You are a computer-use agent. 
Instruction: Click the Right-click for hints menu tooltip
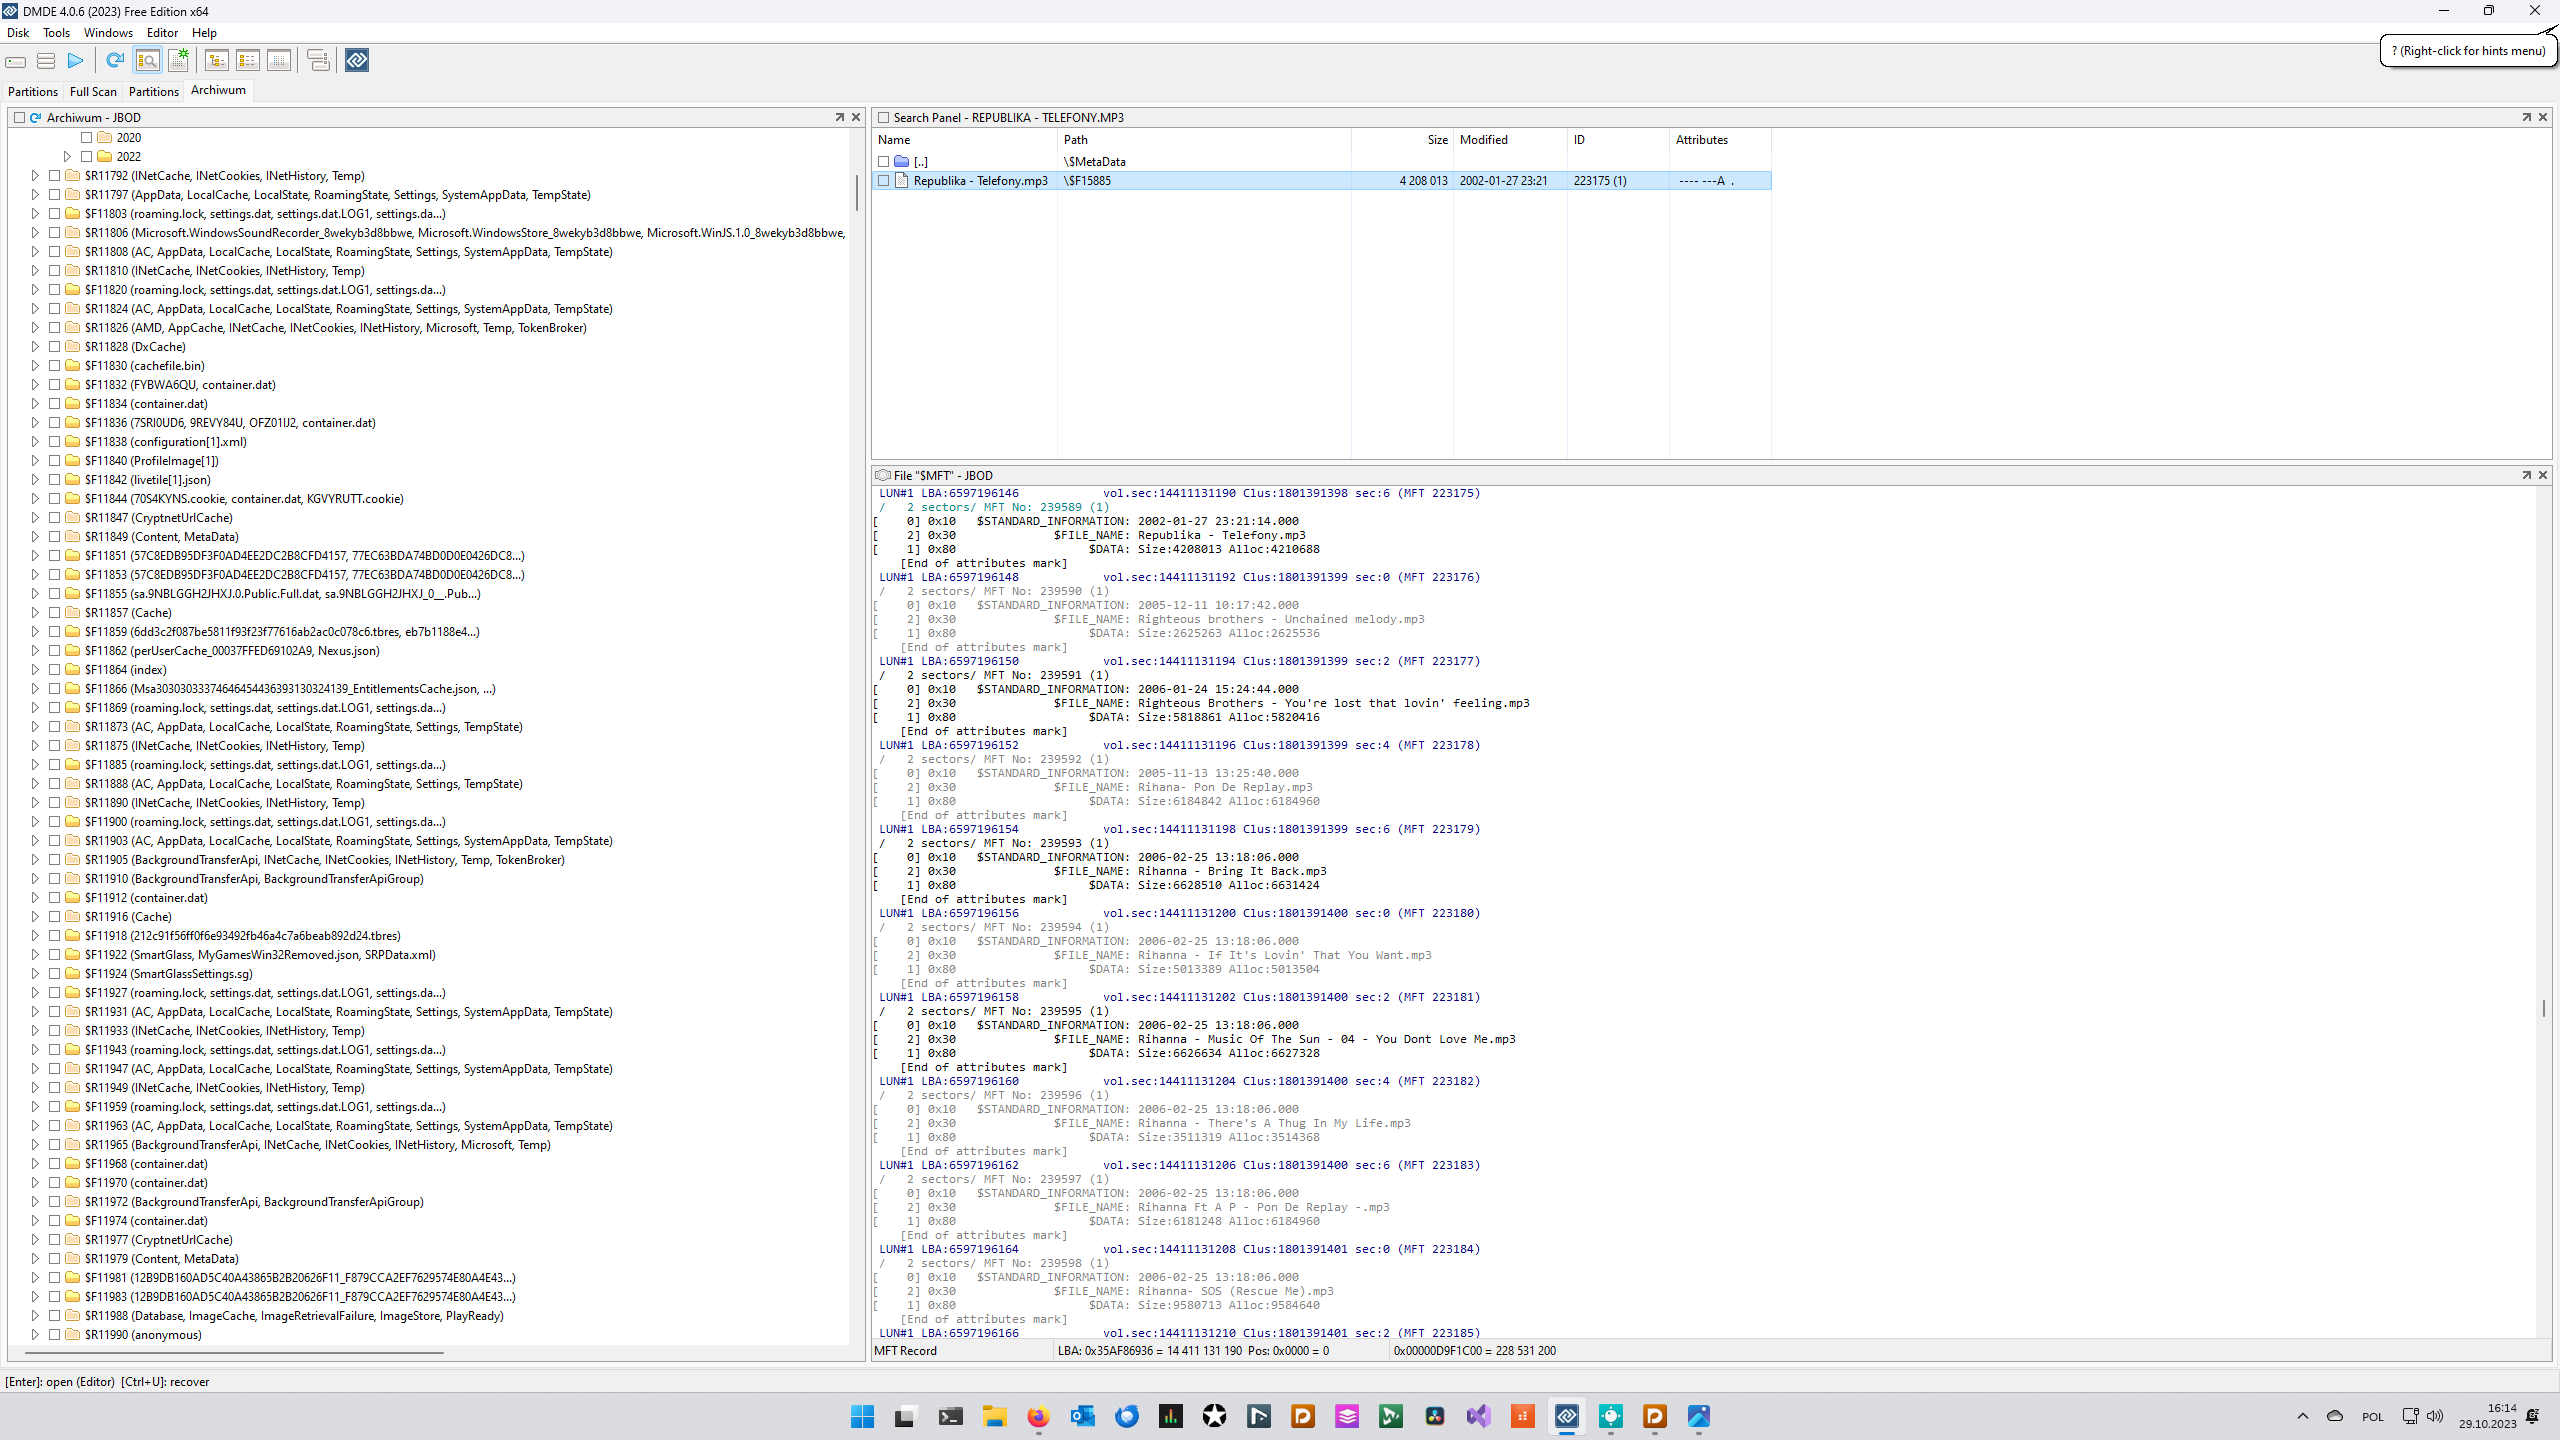[x=2468, y=51]
